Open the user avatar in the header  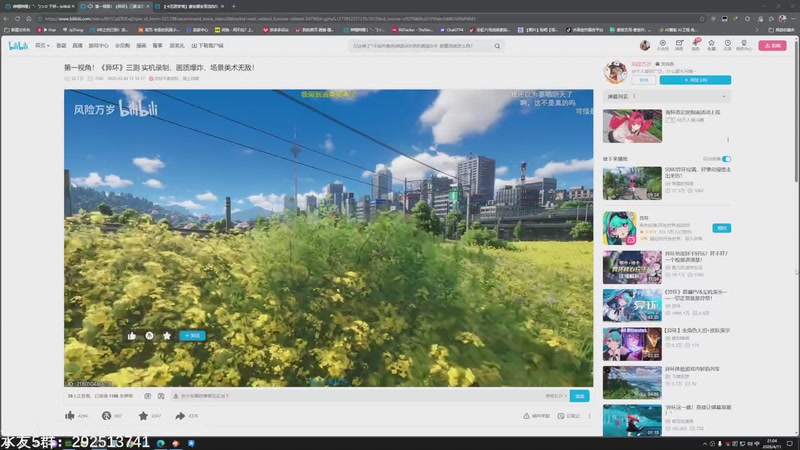click(x=645, y=45)
